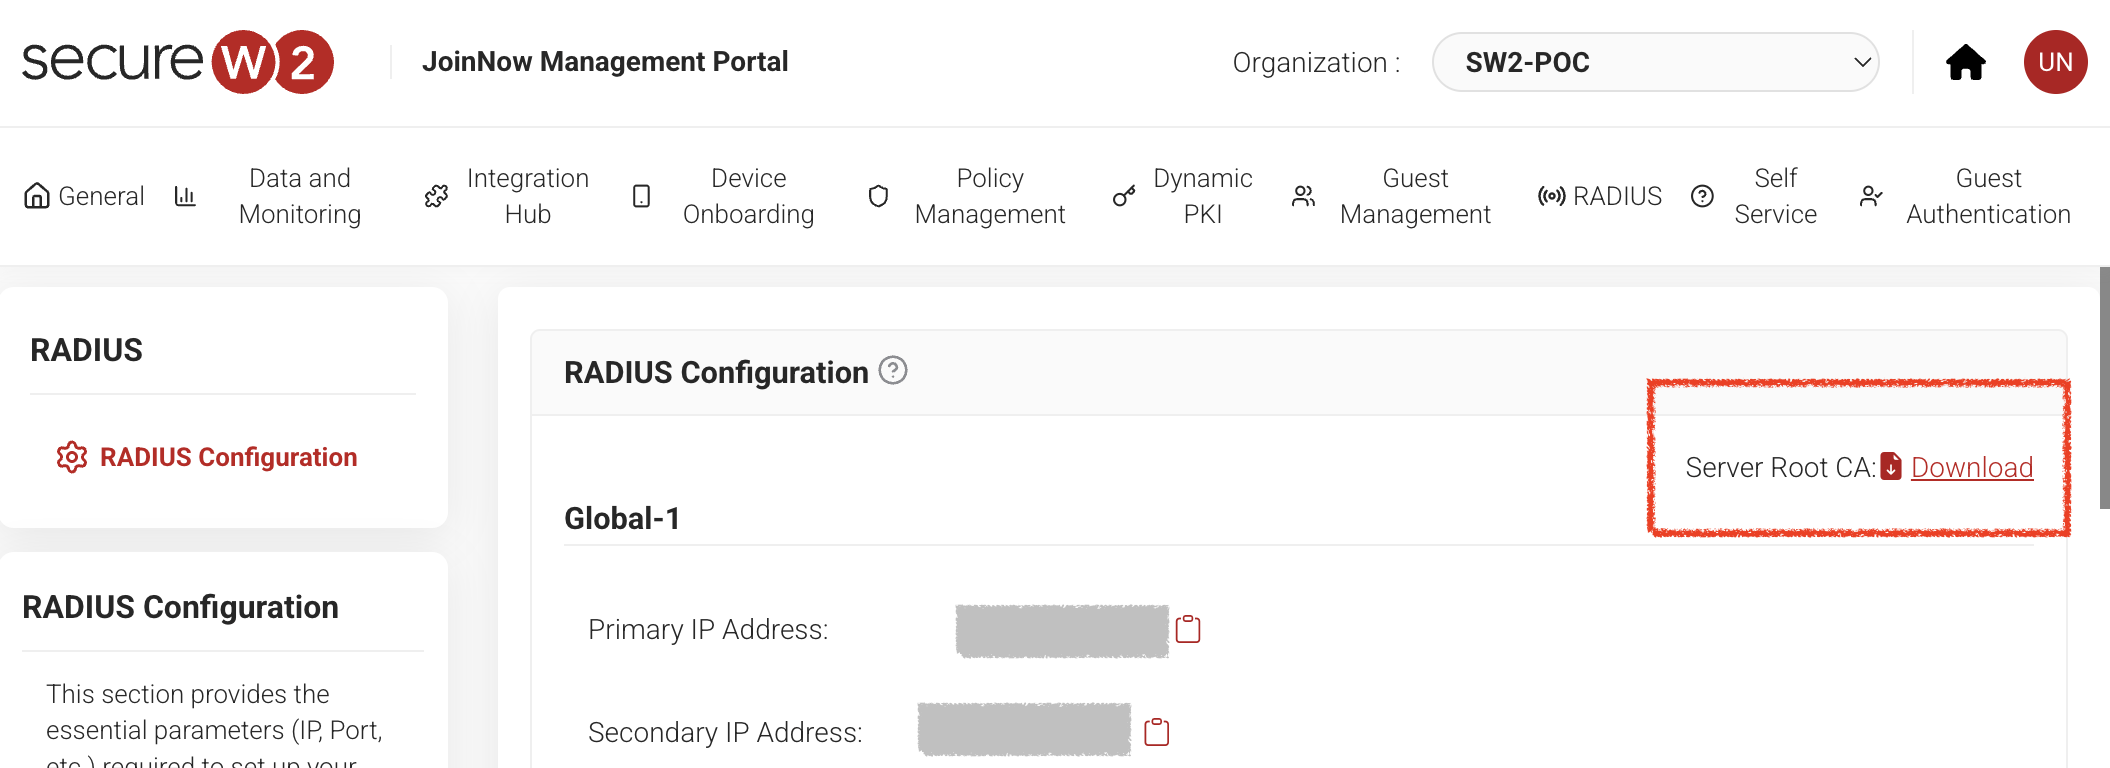Download the Server Root CA
The width and height of the screenshot is (2110, 768).
pyautogui.click(x=1972, y=467)
